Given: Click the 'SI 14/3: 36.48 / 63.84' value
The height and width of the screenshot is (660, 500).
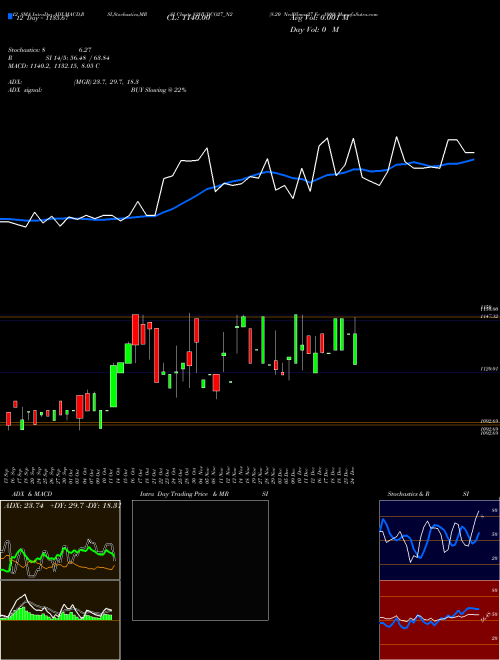Looking at the screenshot, I should pyautogui.click(x=77, y=58).
